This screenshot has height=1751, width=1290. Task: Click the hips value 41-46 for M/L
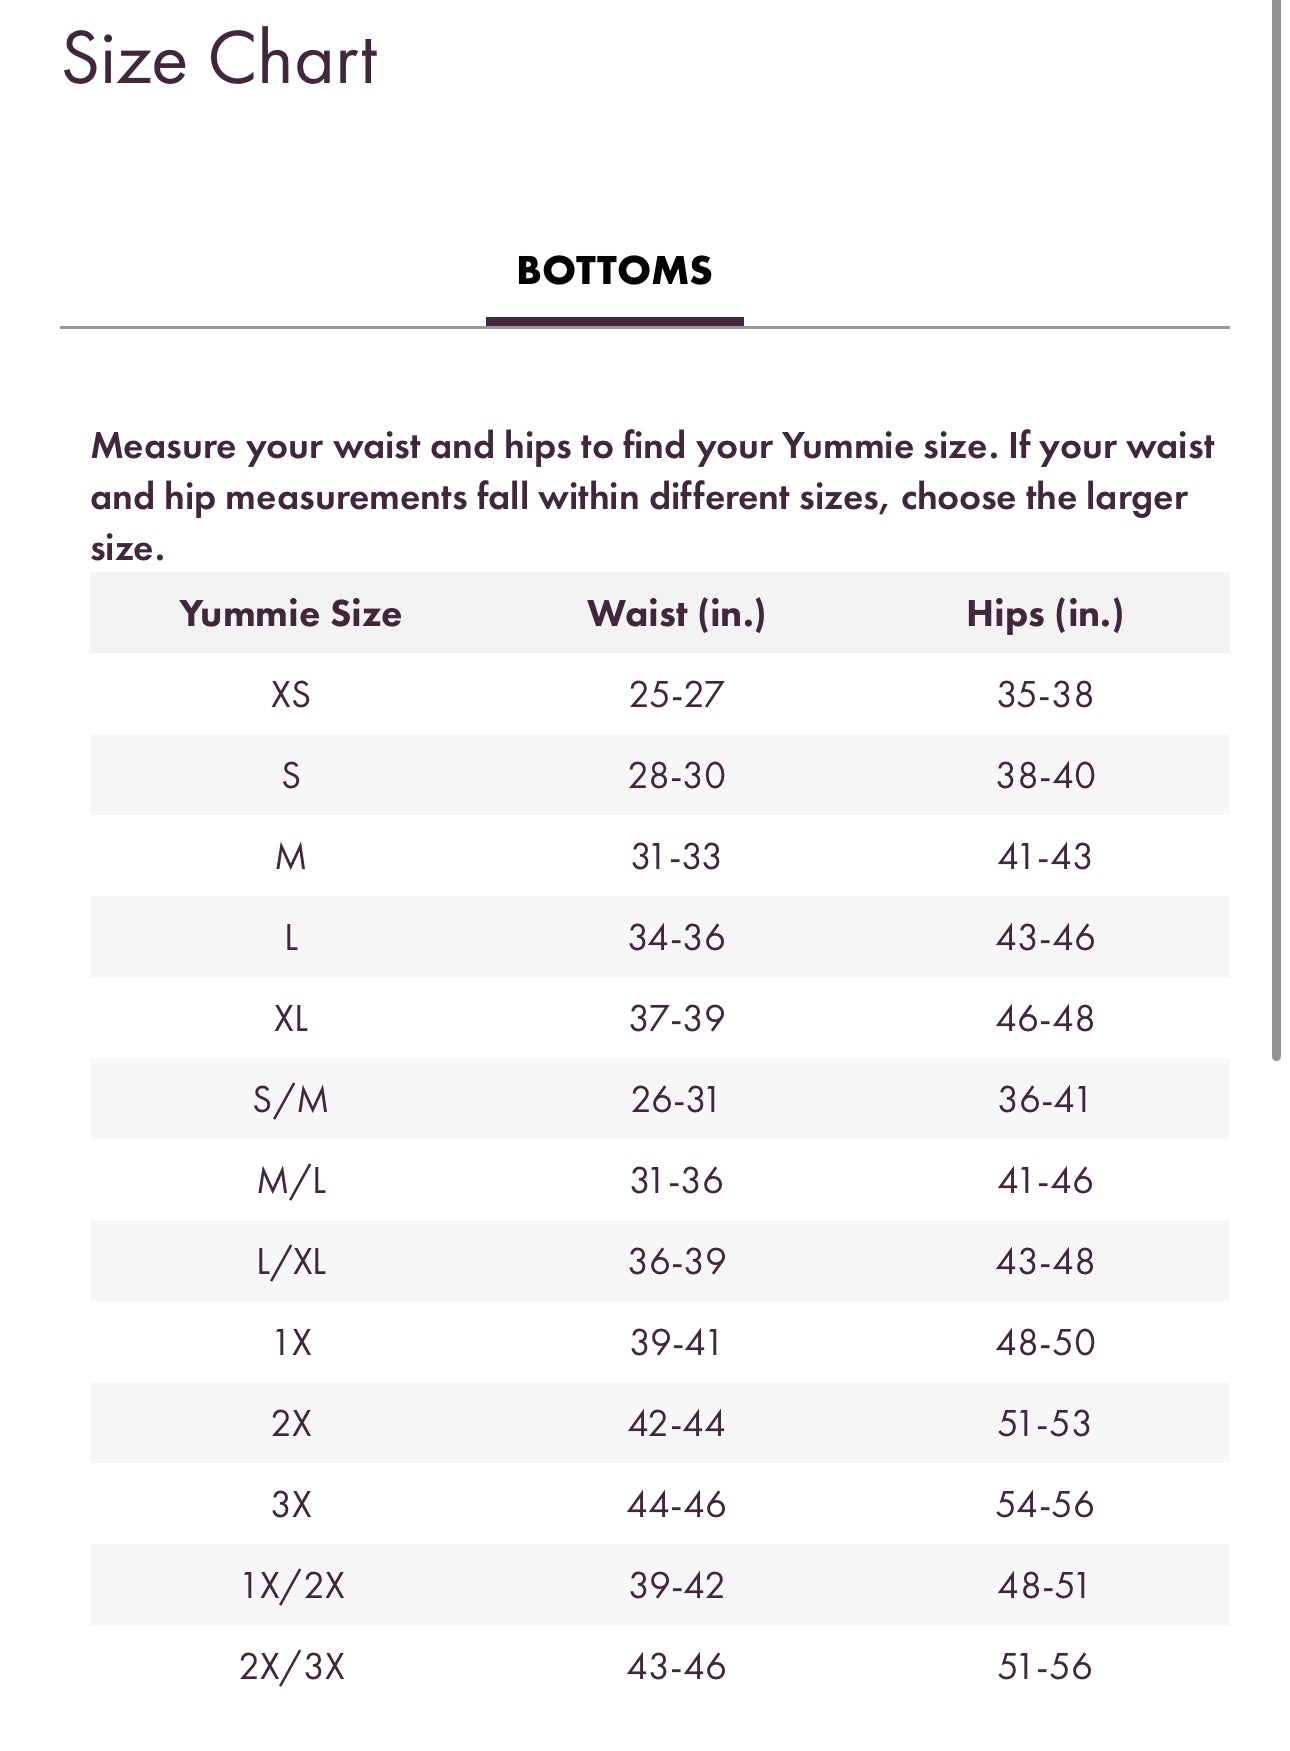(x=1045, y=1180)
